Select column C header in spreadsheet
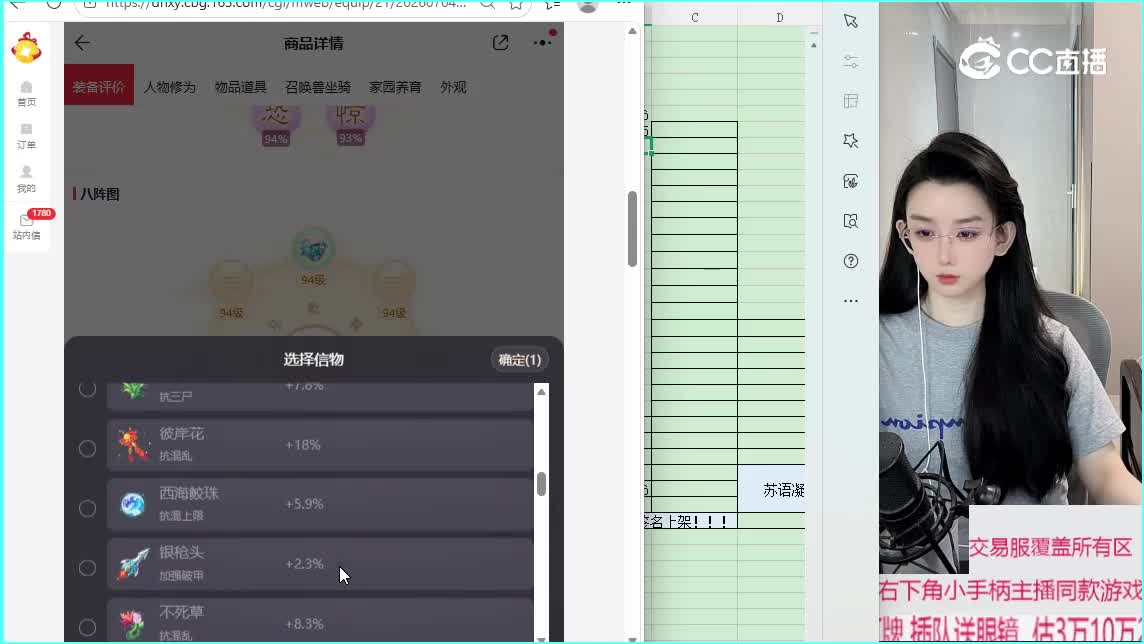This screenshot has height=644, width=1144. [695, 18]
